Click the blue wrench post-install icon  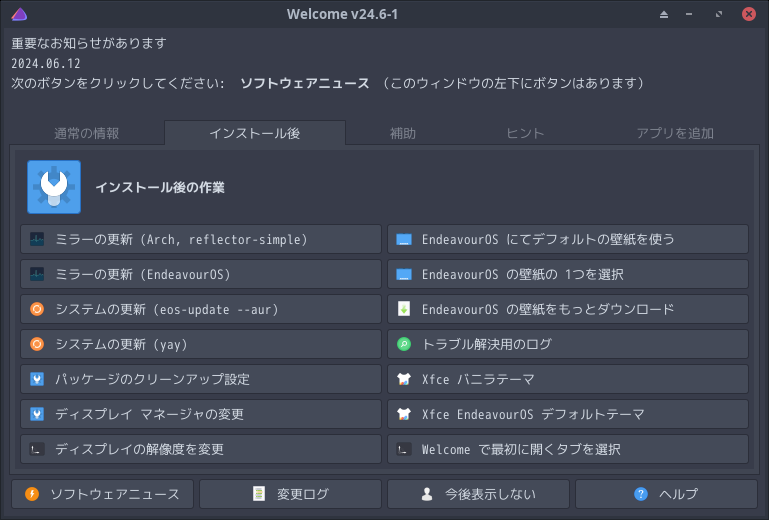[x=54, y=187]
